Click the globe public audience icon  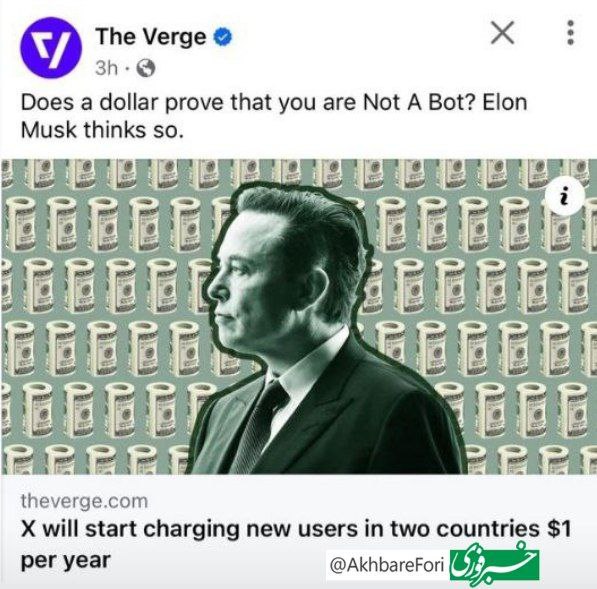coord(146,68)
